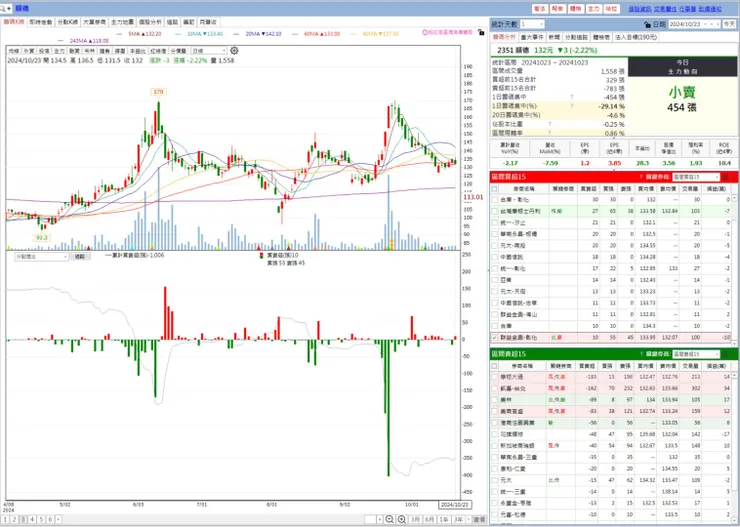
Task: Set the chart range to 6月
Action: [x=429, y=519]
